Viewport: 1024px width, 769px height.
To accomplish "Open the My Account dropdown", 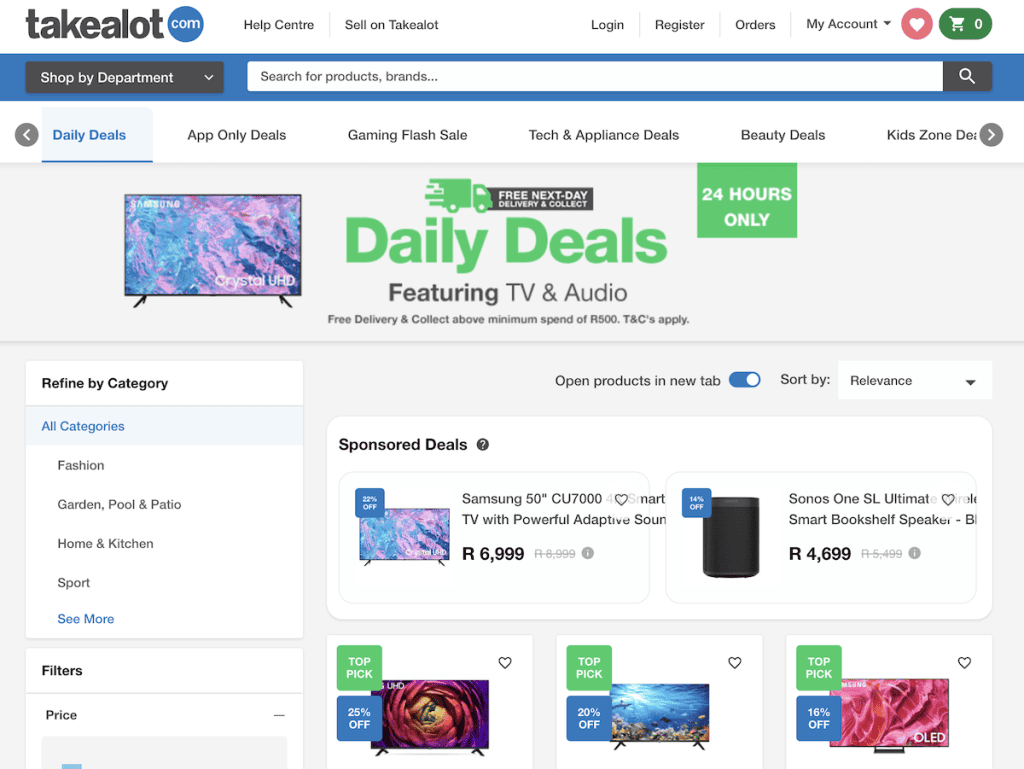I will (847, 24).
